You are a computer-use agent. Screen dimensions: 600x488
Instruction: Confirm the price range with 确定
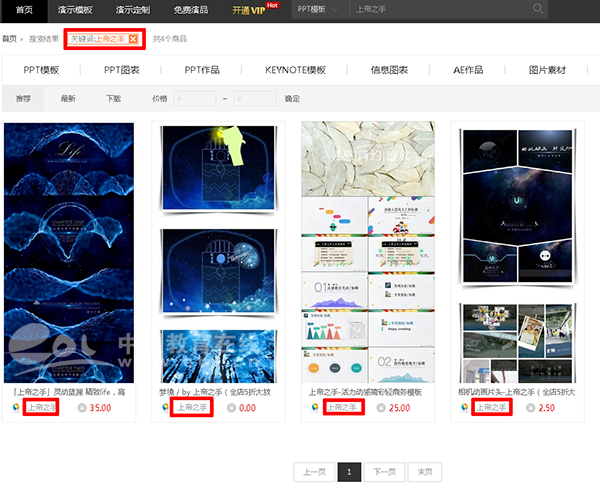292,99
